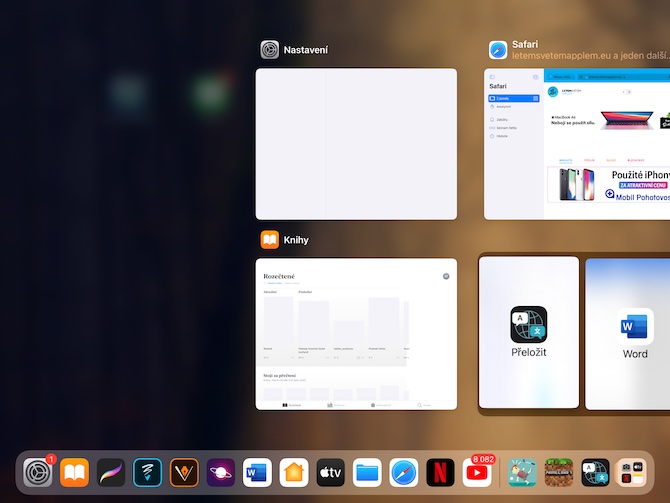Screen dimensions: 670x503
Task: Select the search tab at Knihy's bottom bar
Action: (424, 405)
